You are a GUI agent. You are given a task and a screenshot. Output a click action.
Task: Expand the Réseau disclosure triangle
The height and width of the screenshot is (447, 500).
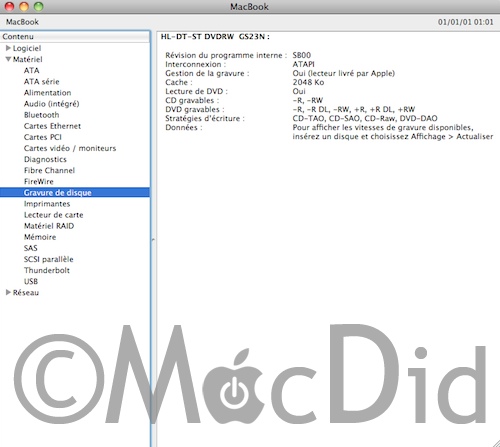8,292
